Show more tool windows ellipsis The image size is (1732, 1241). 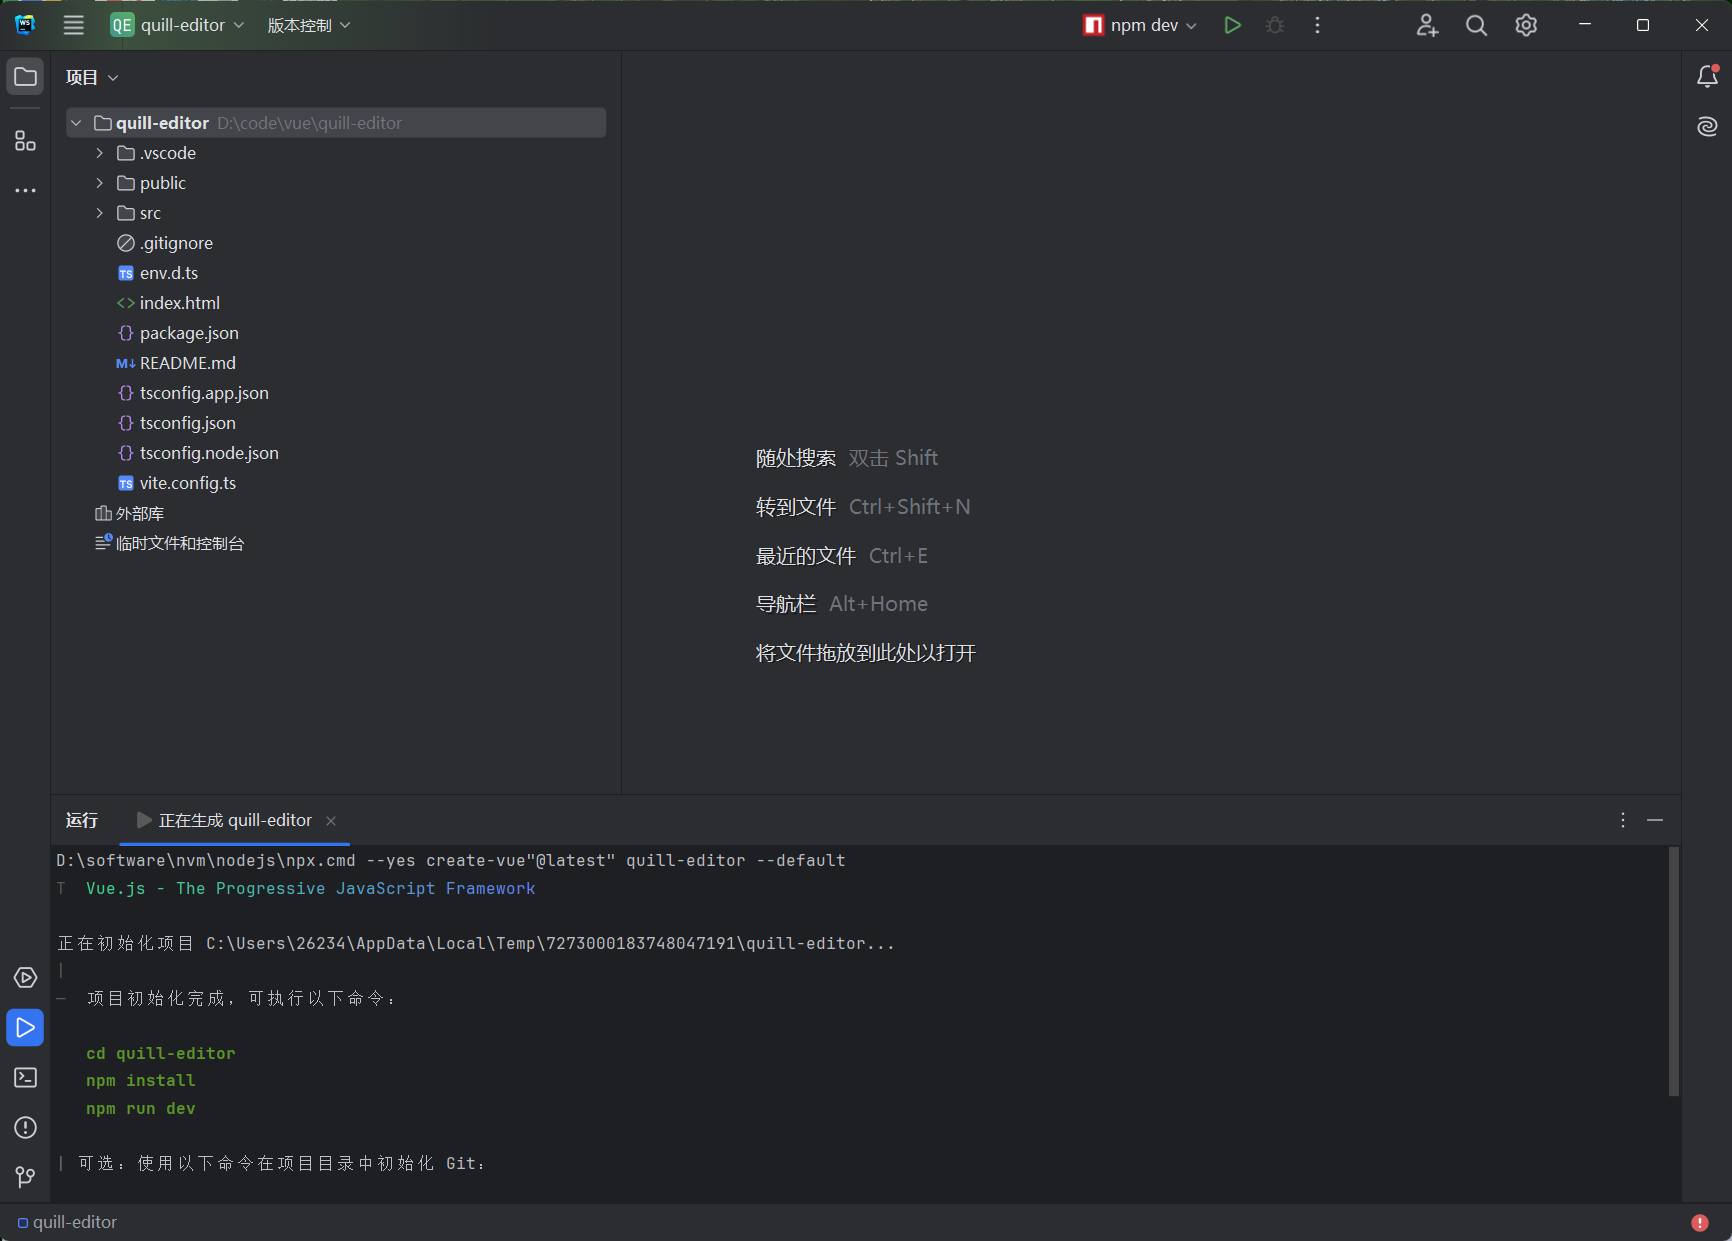(25, 190)
